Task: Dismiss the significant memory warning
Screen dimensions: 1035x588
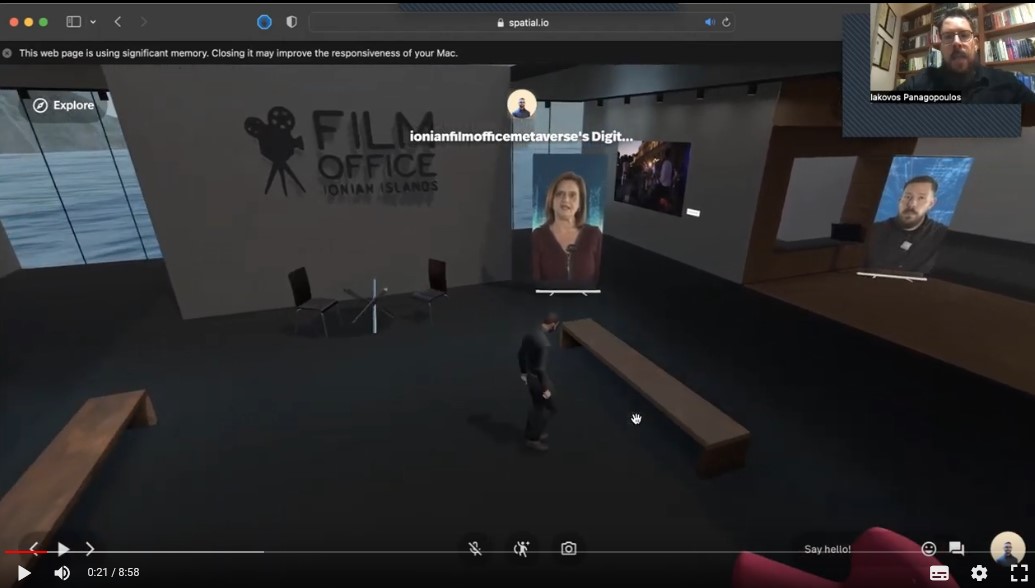Action: click(x=7, y=53)
